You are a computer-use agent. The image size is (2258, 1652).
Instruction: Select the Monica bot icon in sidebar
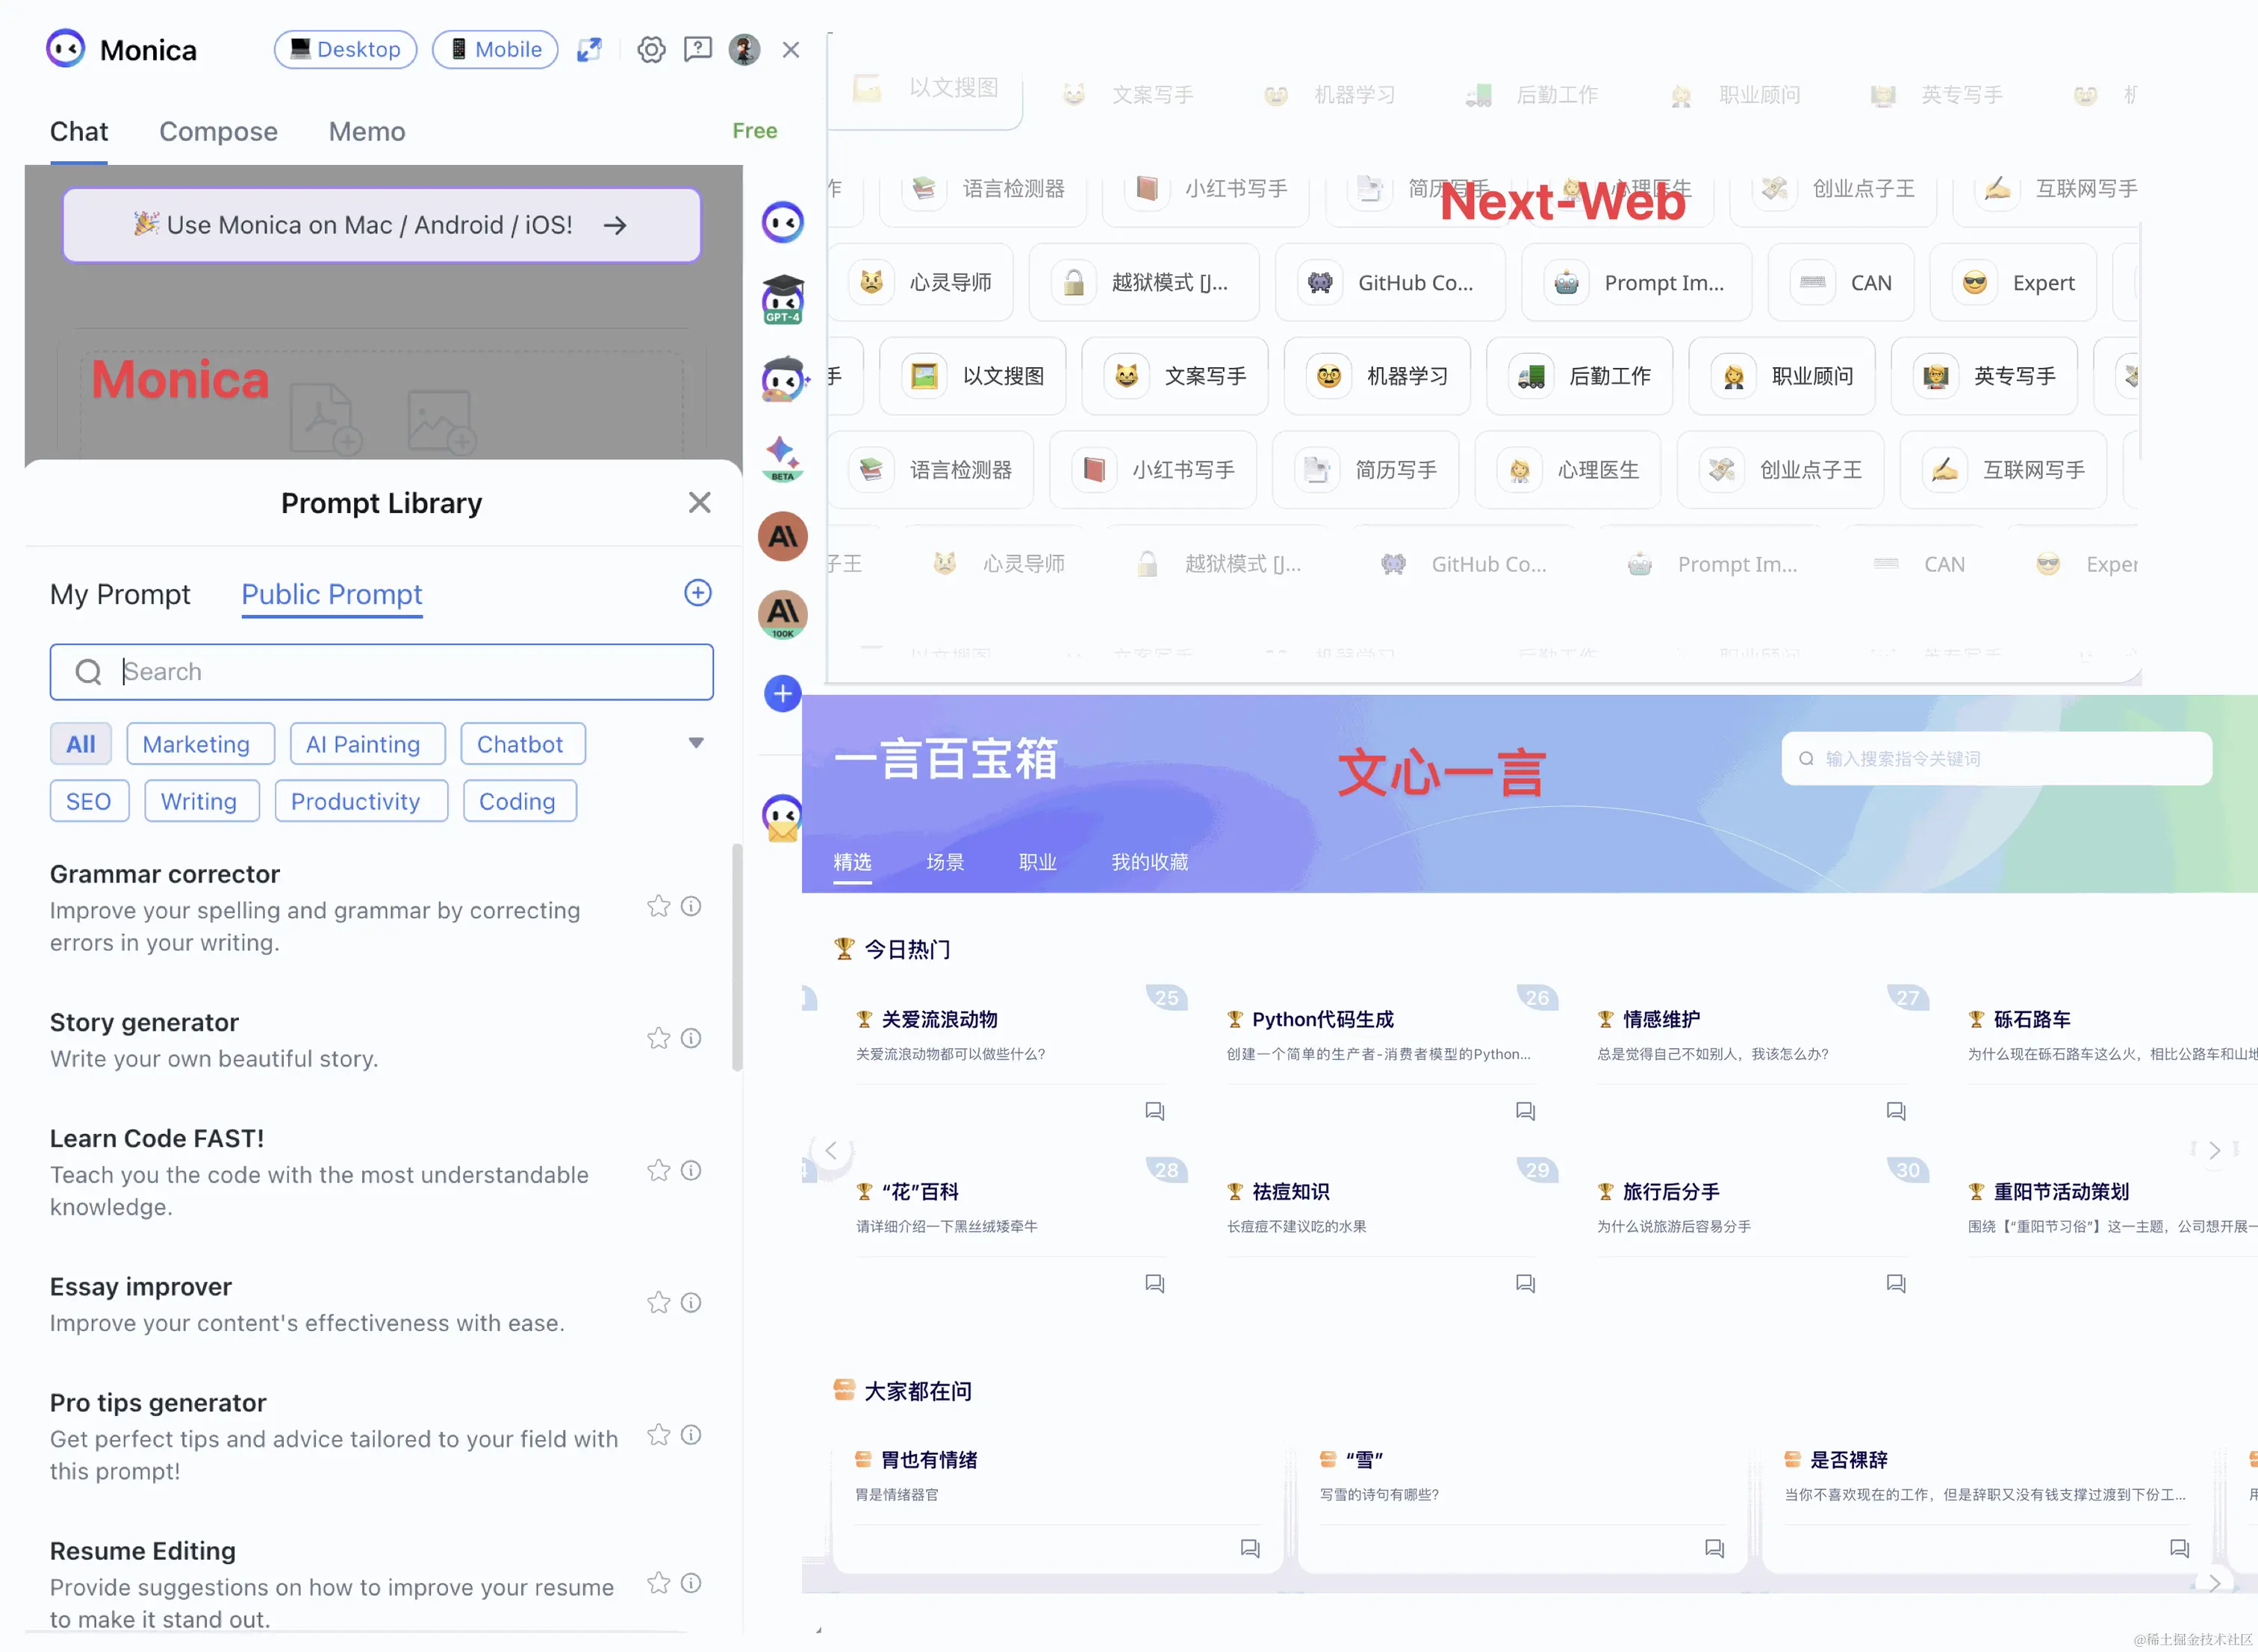783,221
